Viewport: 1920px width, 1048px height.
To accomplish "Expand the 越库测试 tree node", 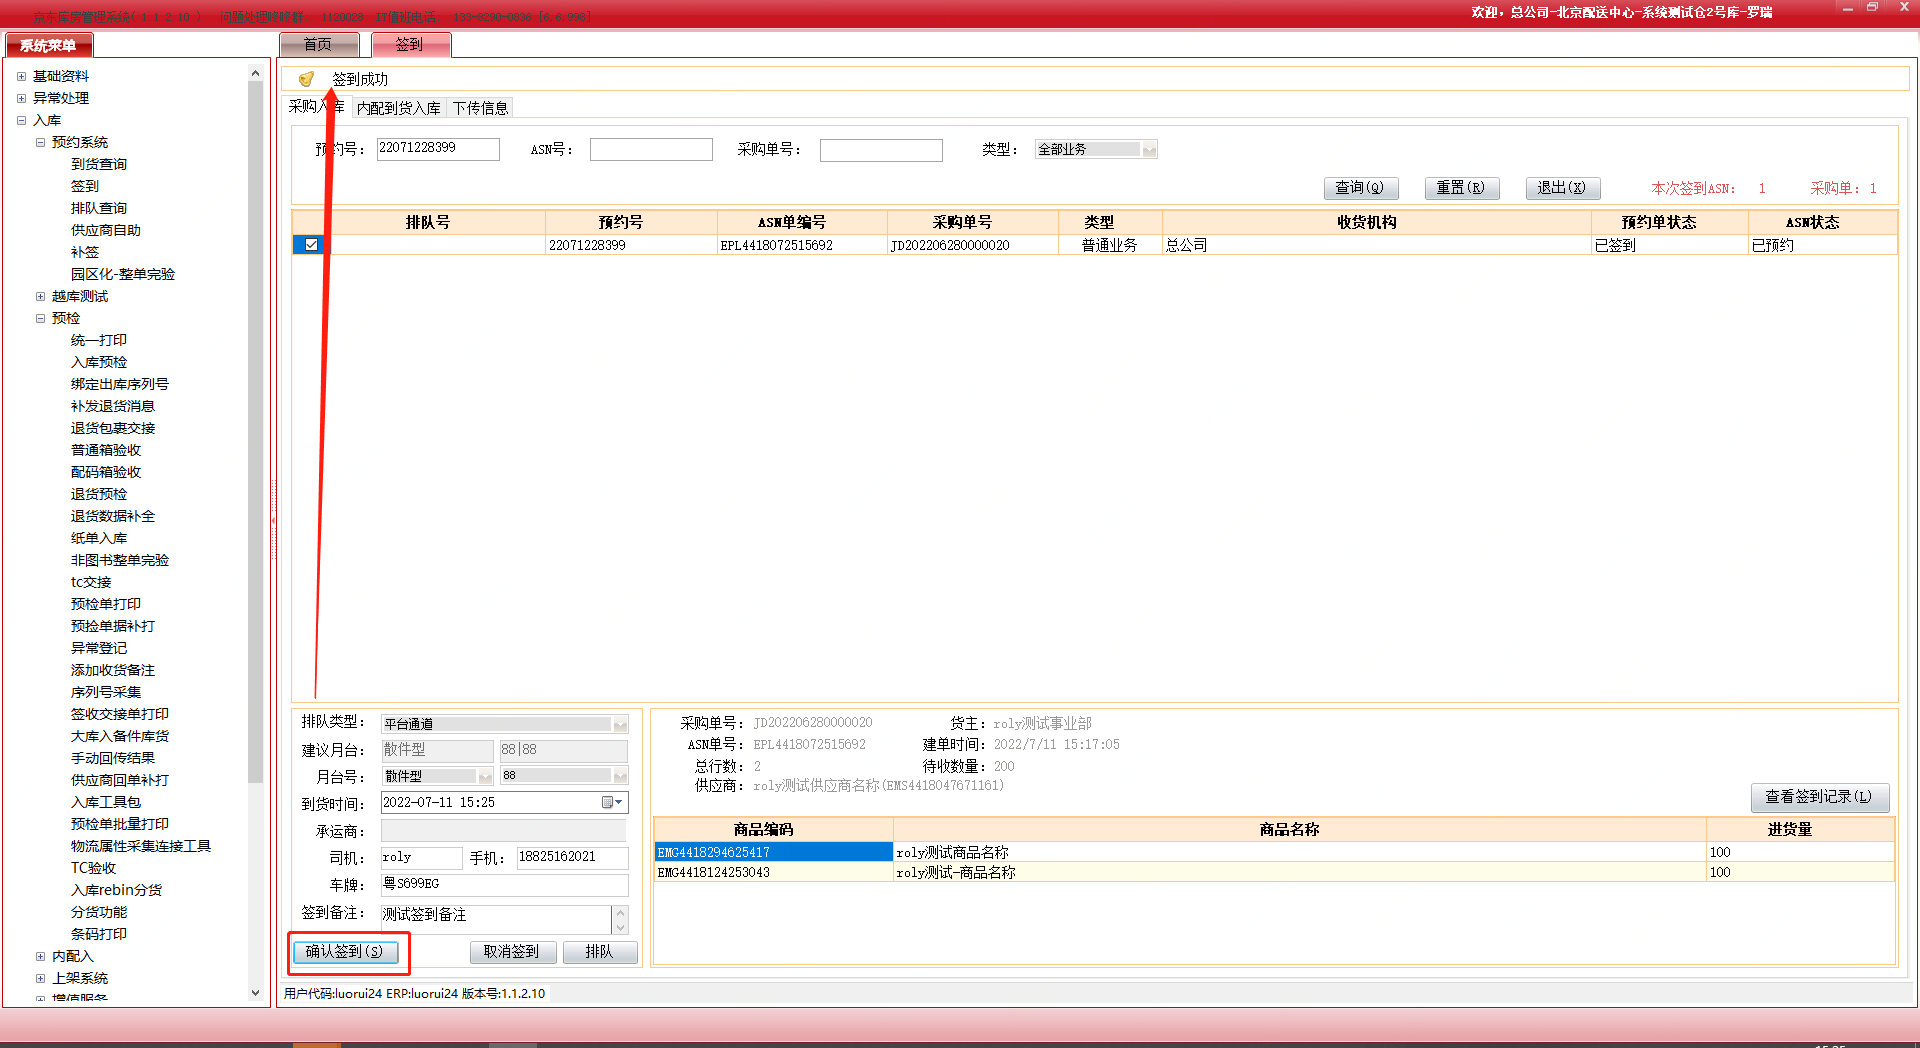I will point(40,296).
